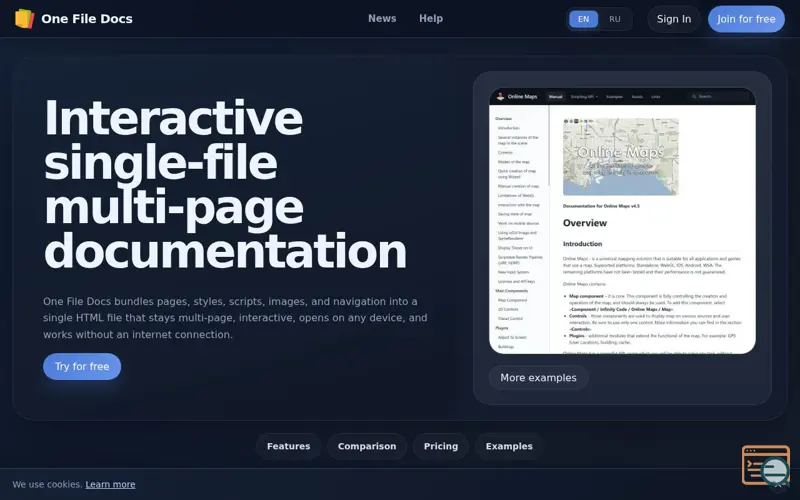This screenshot has height=500, width=800.
Task: Jump to the Comparison section
Action: (367, 446)
